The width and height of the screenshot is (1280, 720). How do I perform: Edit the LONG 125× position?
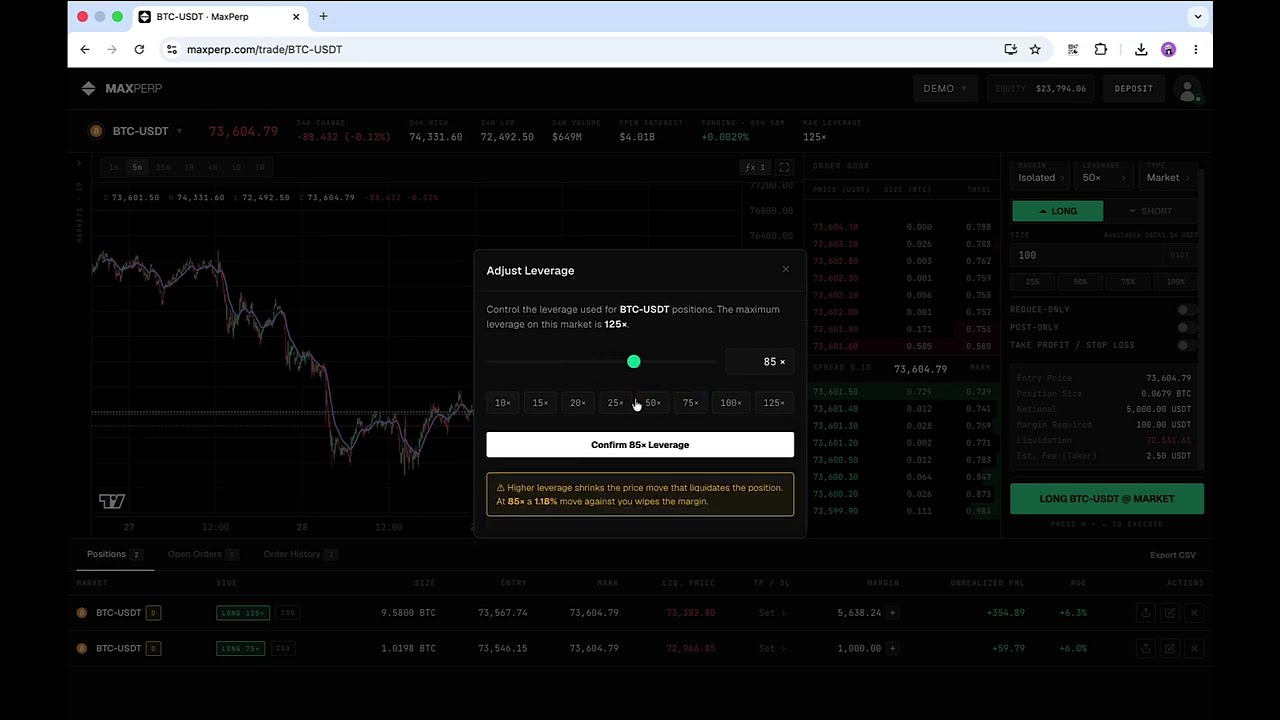pyautogui.click(x=1169, y=613)
